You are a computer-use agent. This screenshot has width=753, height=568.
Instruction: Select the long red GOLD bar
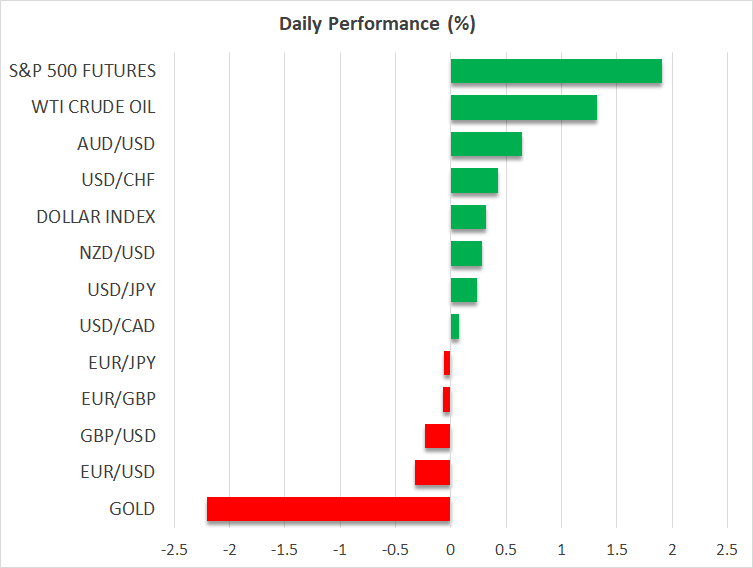[x=328, y=509]
